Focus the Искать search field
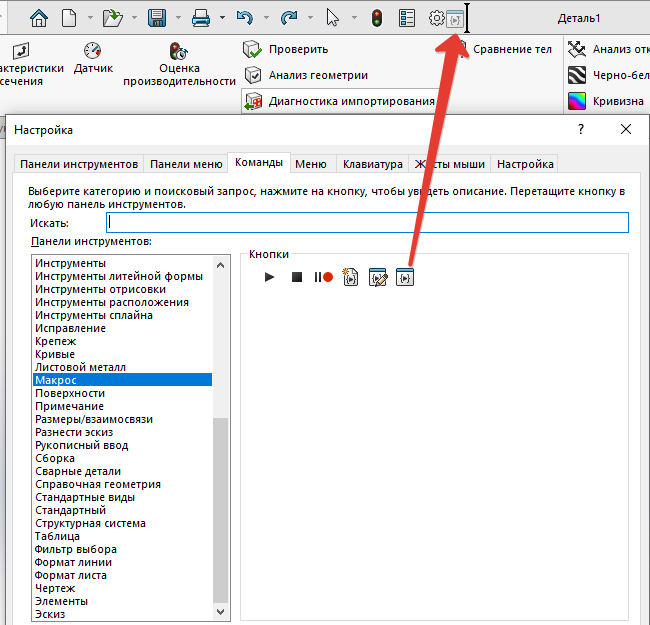The image size is (650, 625). [367, 223]
